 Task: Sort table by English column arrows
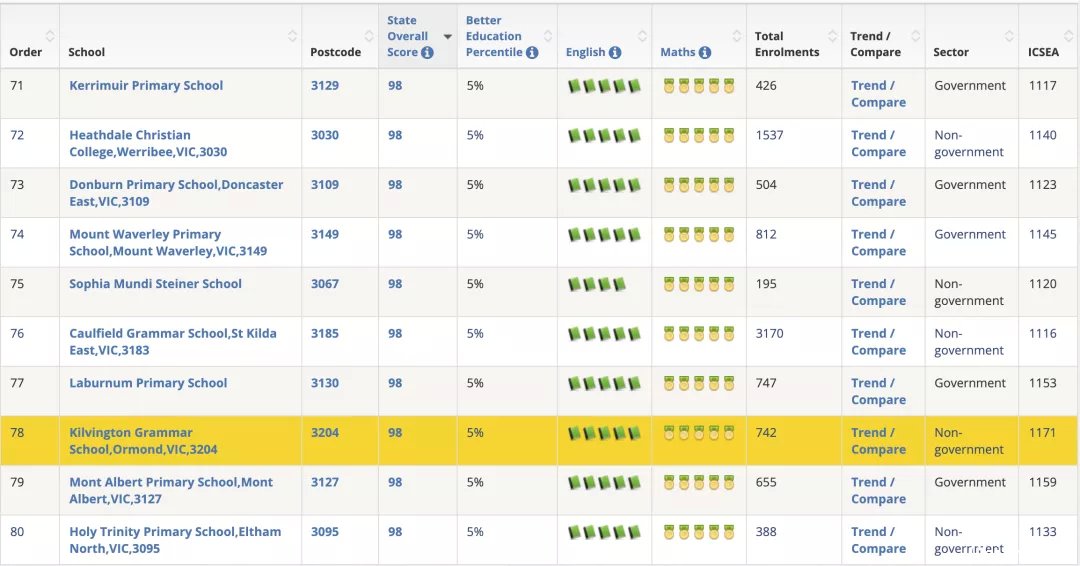point(643,36)
